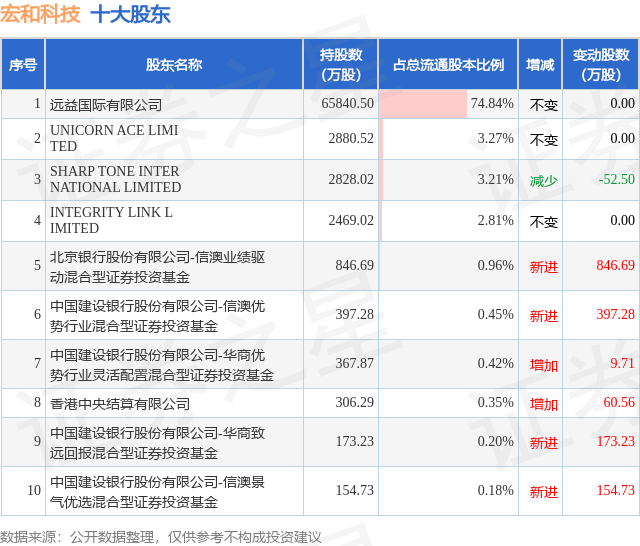Viewport: 640px width, 546px height.
Task: Click the 占总流通股本比例 column header
Action: tap(448, 64)
